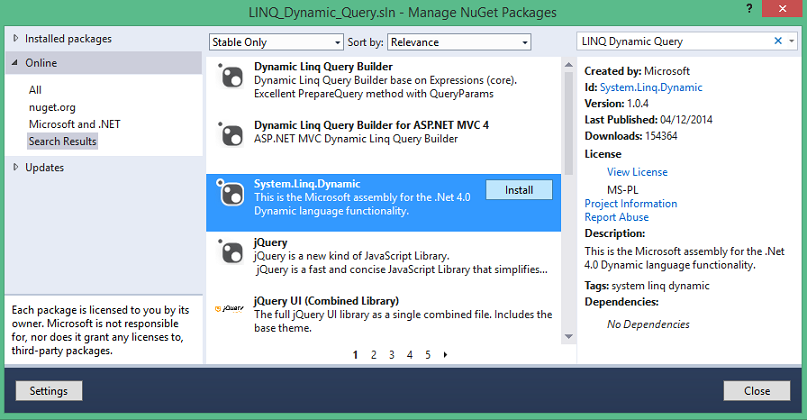
Task: Click the Version 1.0.4 text
Action: (x=616, y=103)
